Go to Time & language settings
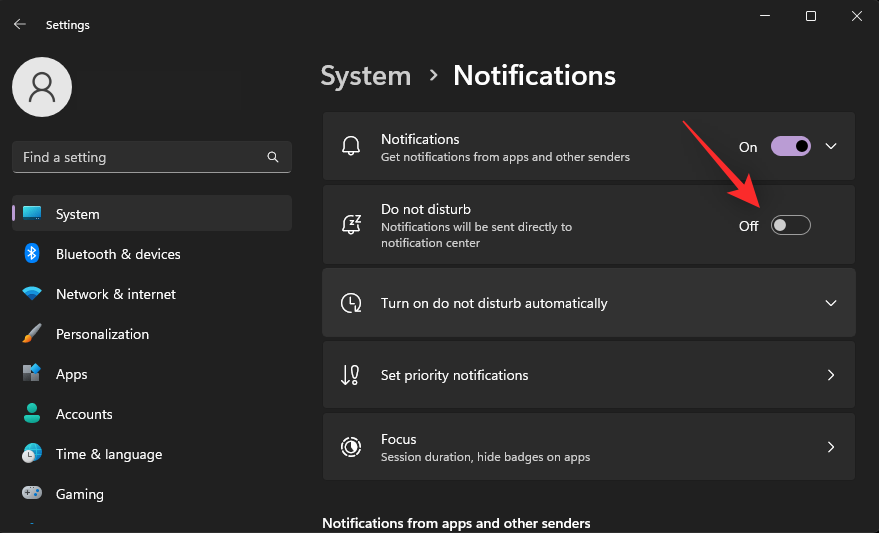This screenshot has width=879, height=533. 108,454
